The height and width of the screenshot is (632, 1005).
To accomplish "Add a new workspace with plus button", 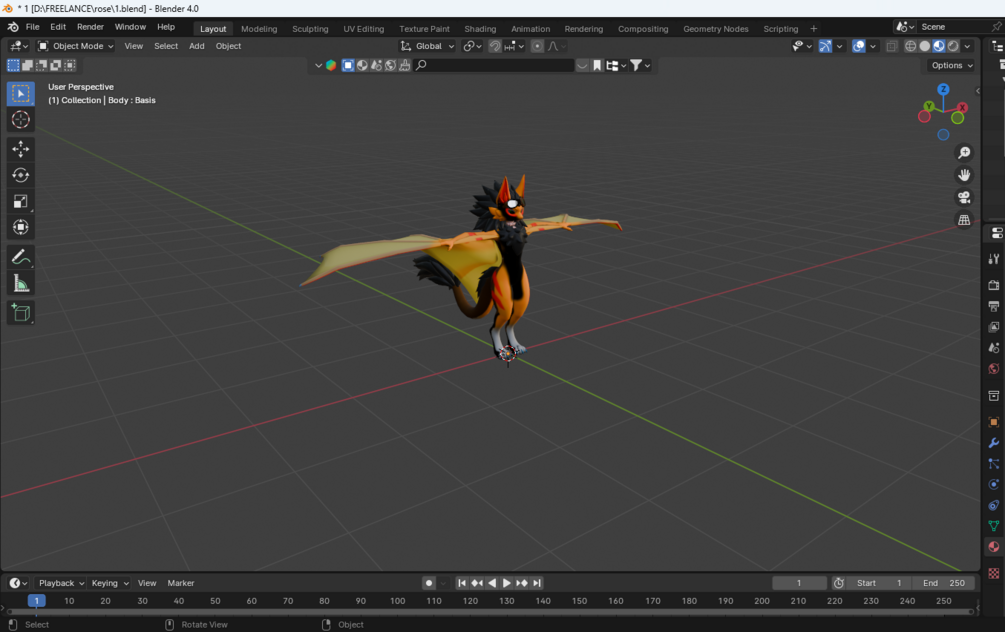I will pyautogui.click(x=813, y=29).
